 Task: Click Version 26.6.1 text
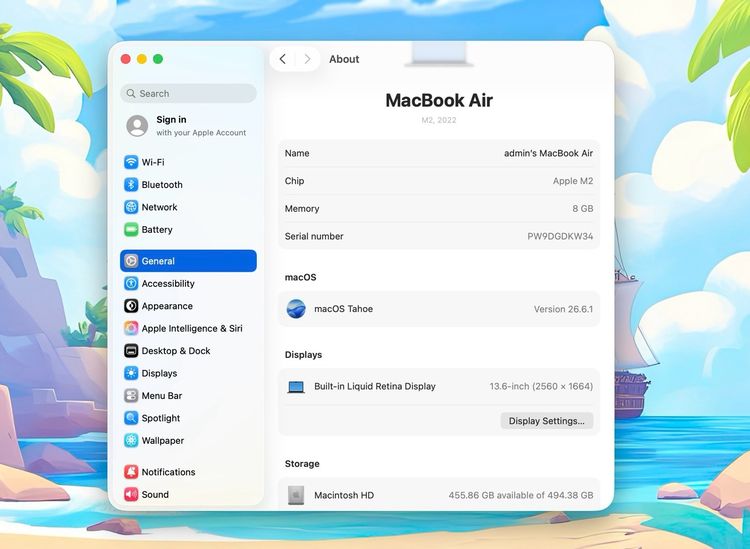coord(563,309)
